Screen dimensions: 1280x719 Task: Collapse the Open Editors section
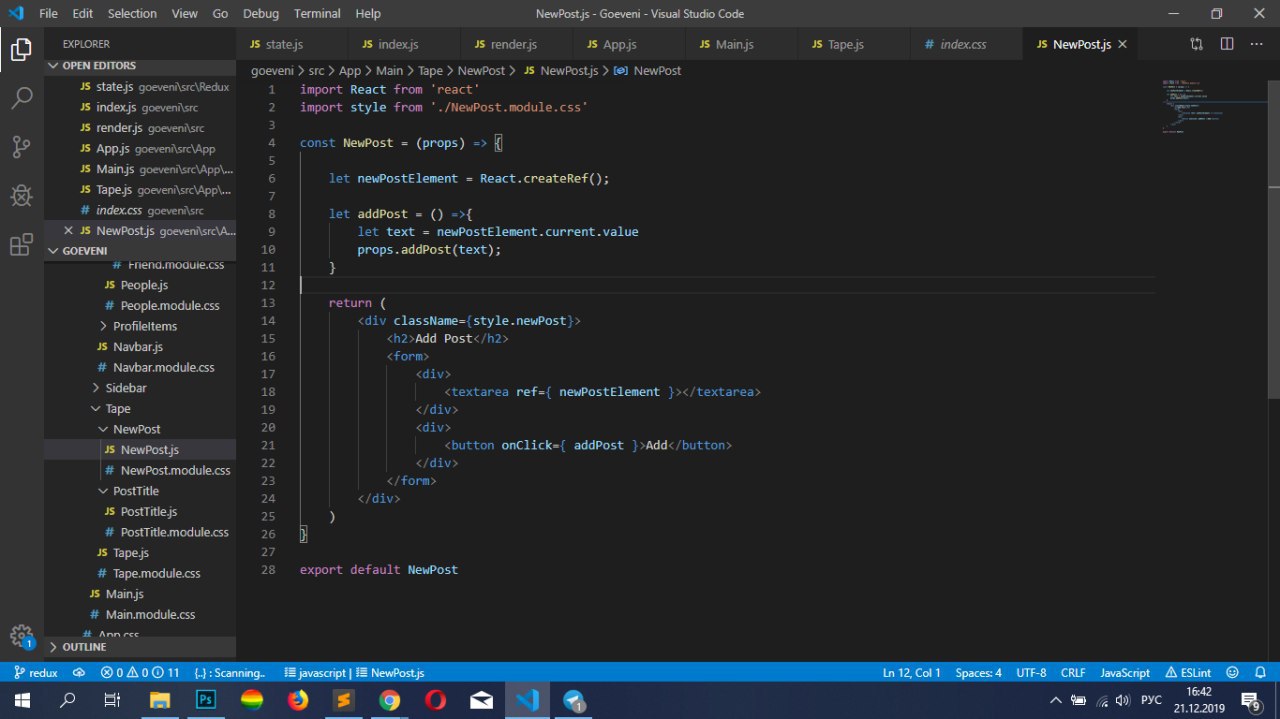98,66
